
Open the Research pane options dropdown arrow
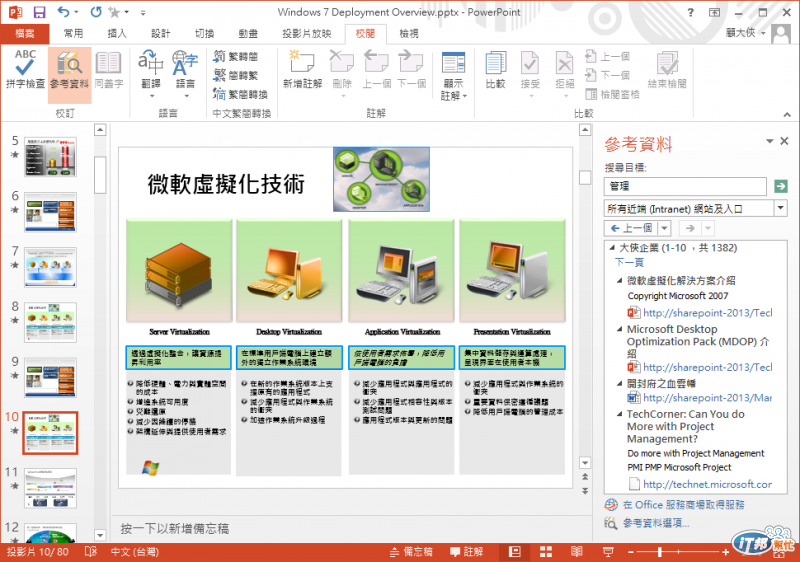769,141
